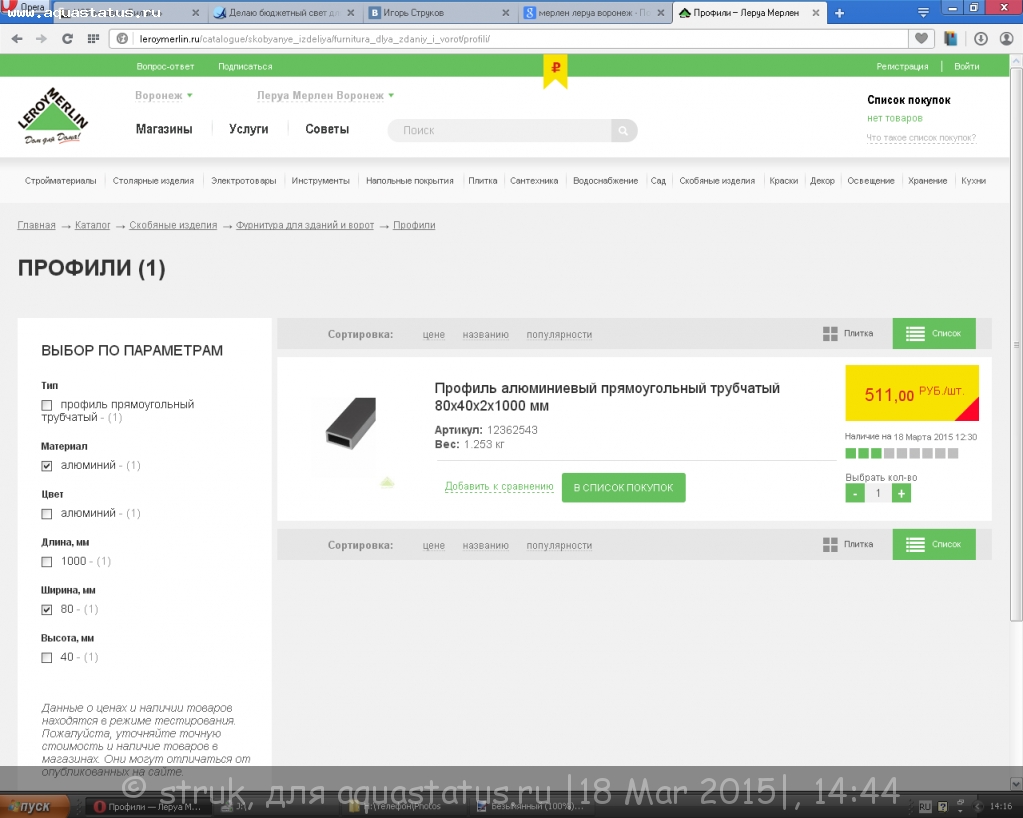The image size is (1023, 818).
Task: Switch to Список list view in bottom bar
Action: click(x=934, y=544)
